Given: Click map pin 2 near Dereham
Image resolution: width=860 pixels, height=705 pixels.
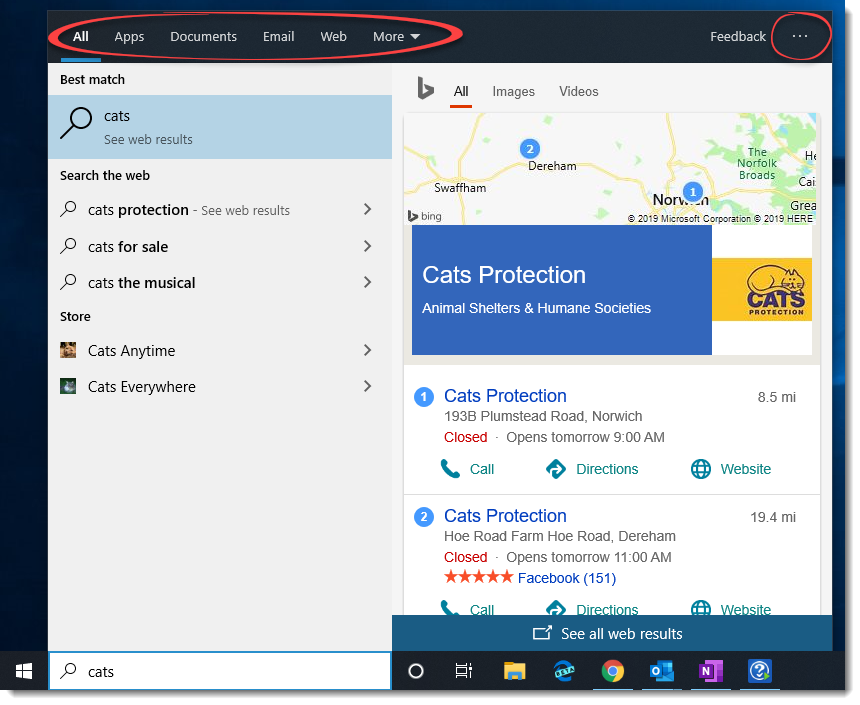Looking at the screenshot, I should pos(529,148).
